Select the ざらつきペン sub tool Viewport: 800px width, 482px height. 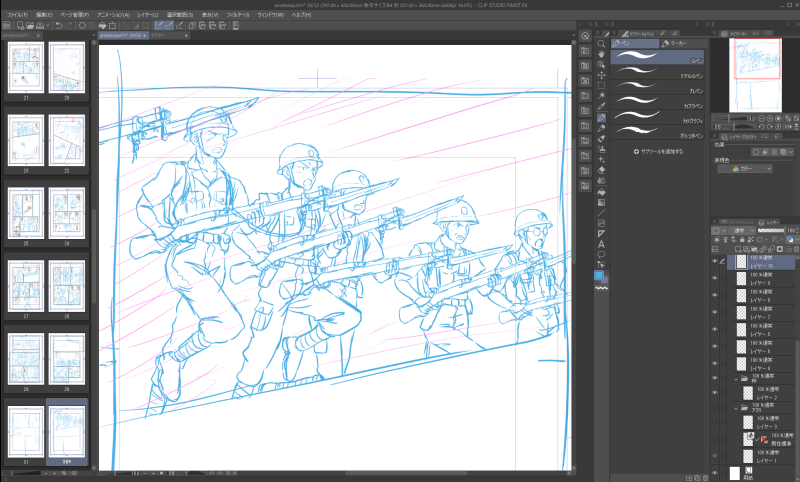(x=657, y=132)
